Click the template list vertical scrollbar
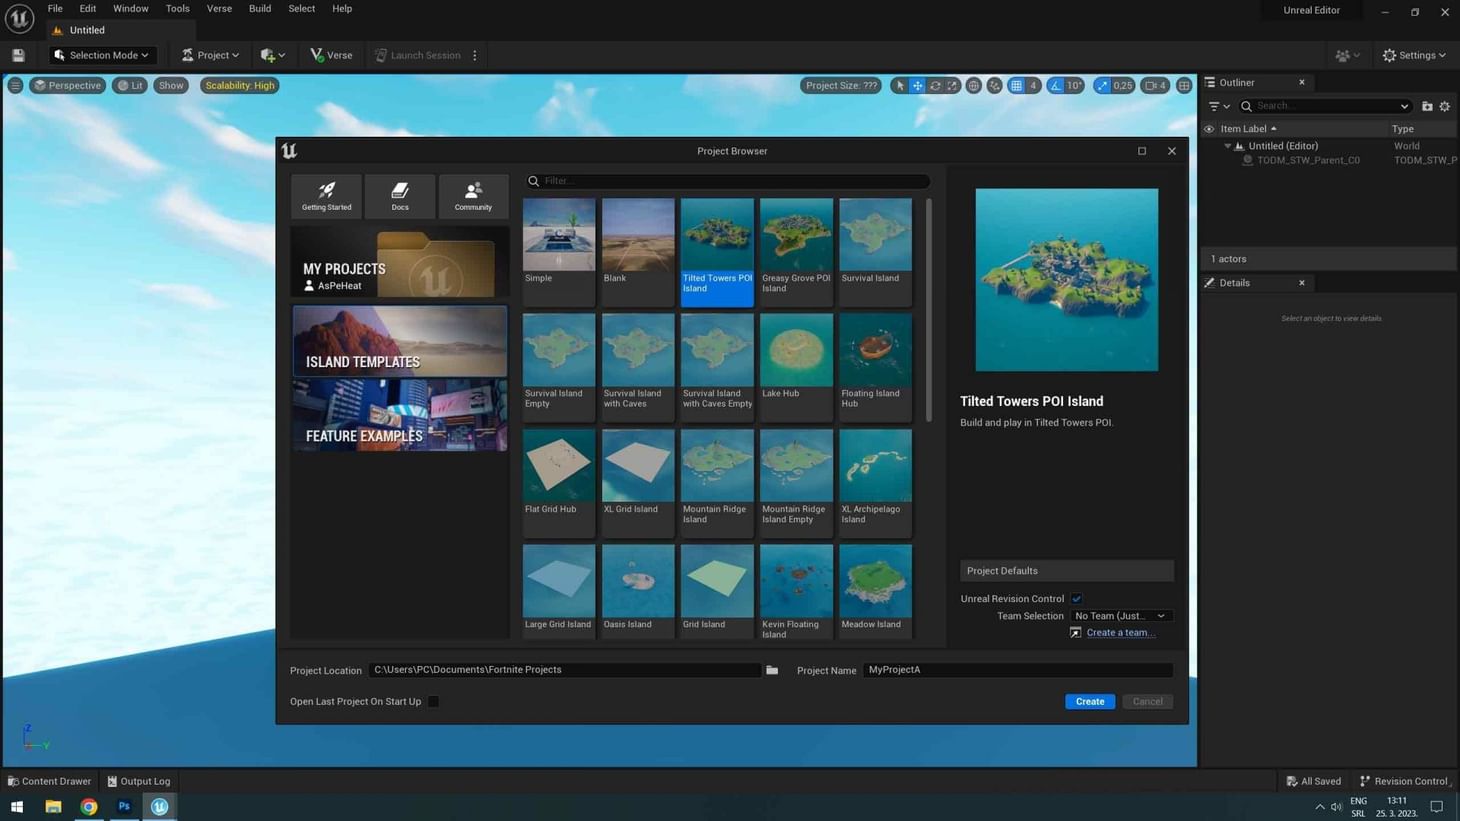The height and width of the screenshot is (821, 1460). tap(929, 310)
